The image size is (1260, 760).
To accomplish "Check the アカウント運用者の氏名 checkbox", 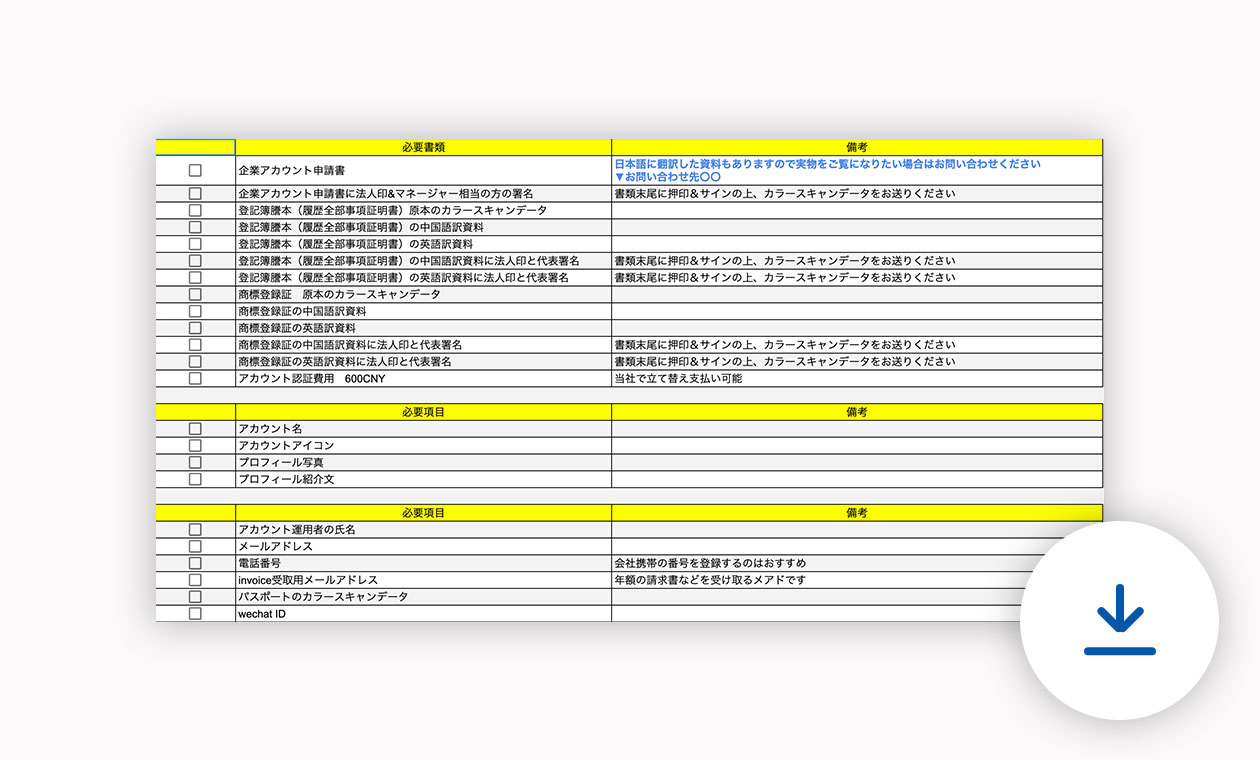I will click(x=195, y=530).
